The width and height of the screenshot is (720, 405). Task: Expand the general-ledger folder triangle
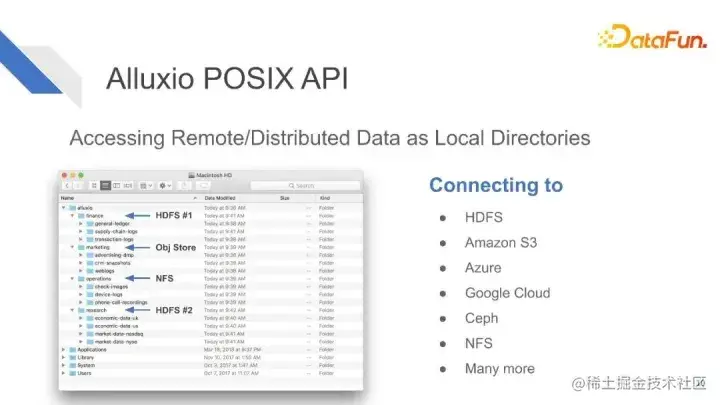point(81,224)
